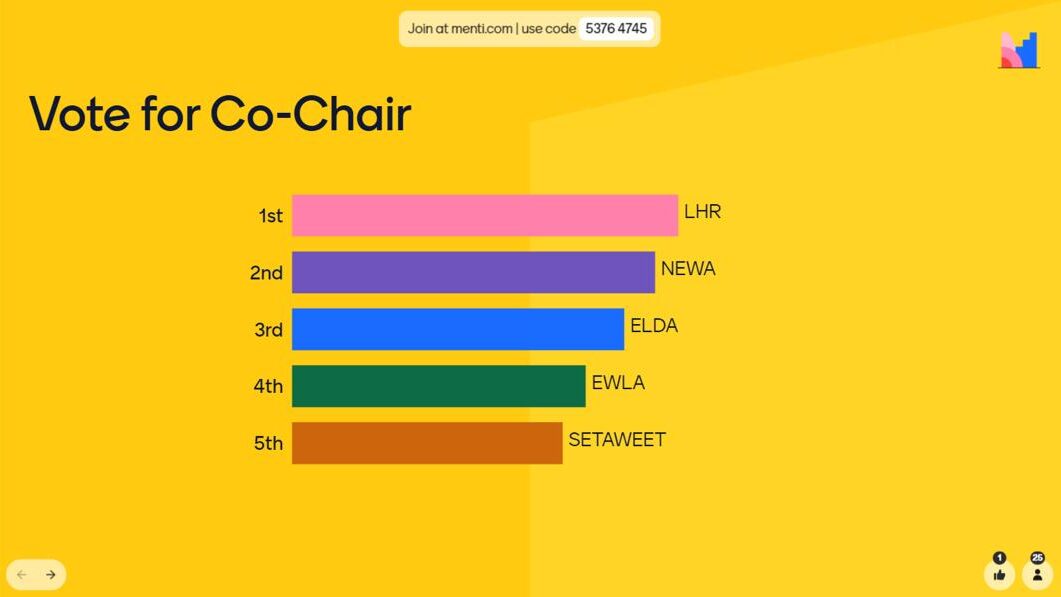Click the Join at menti.com text
The width and height of the screenshot is (1061, 597).
coord(459,28)
